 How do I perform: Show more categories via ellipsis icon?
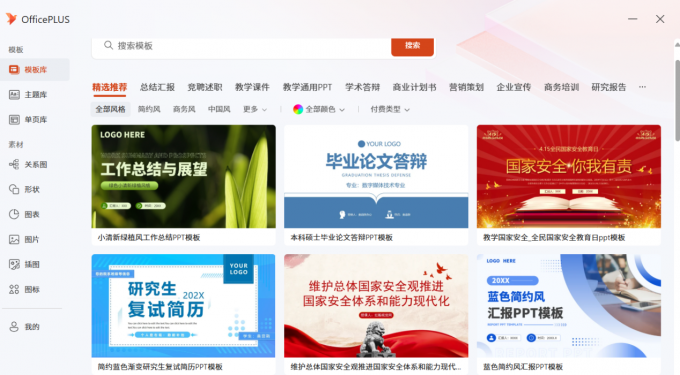[642, 87]
